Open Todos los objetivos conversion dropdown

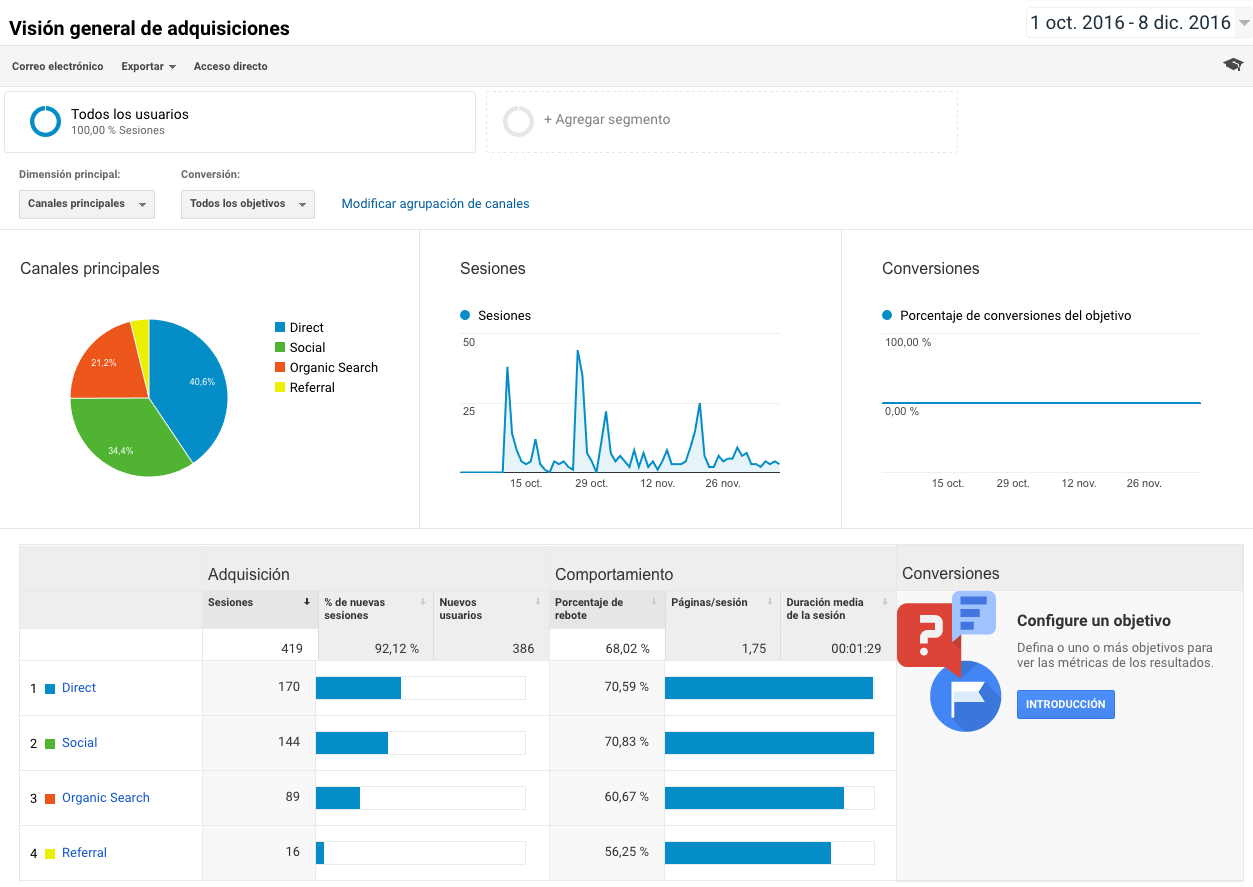tap(247, 204)
